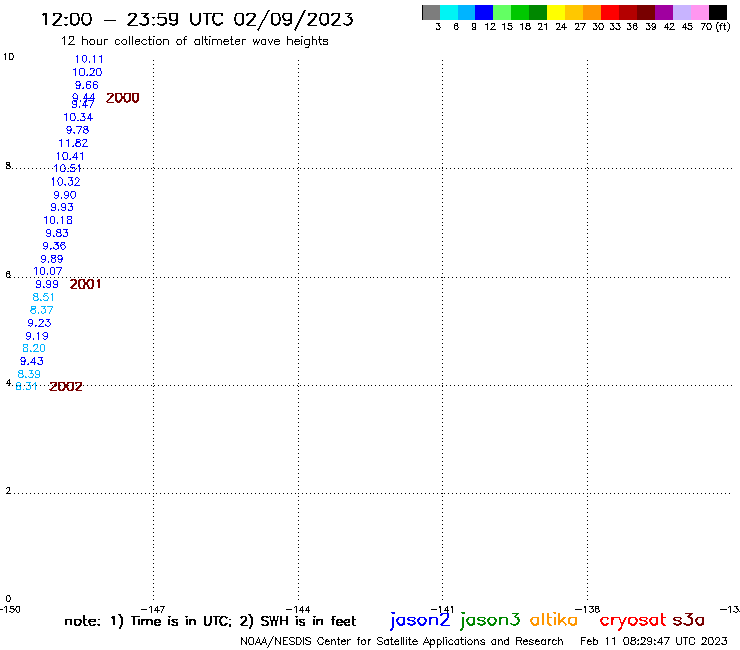Click the 8.37 wave height reading
This screenshot has height=650, width=740.
[x=41, y=310]
